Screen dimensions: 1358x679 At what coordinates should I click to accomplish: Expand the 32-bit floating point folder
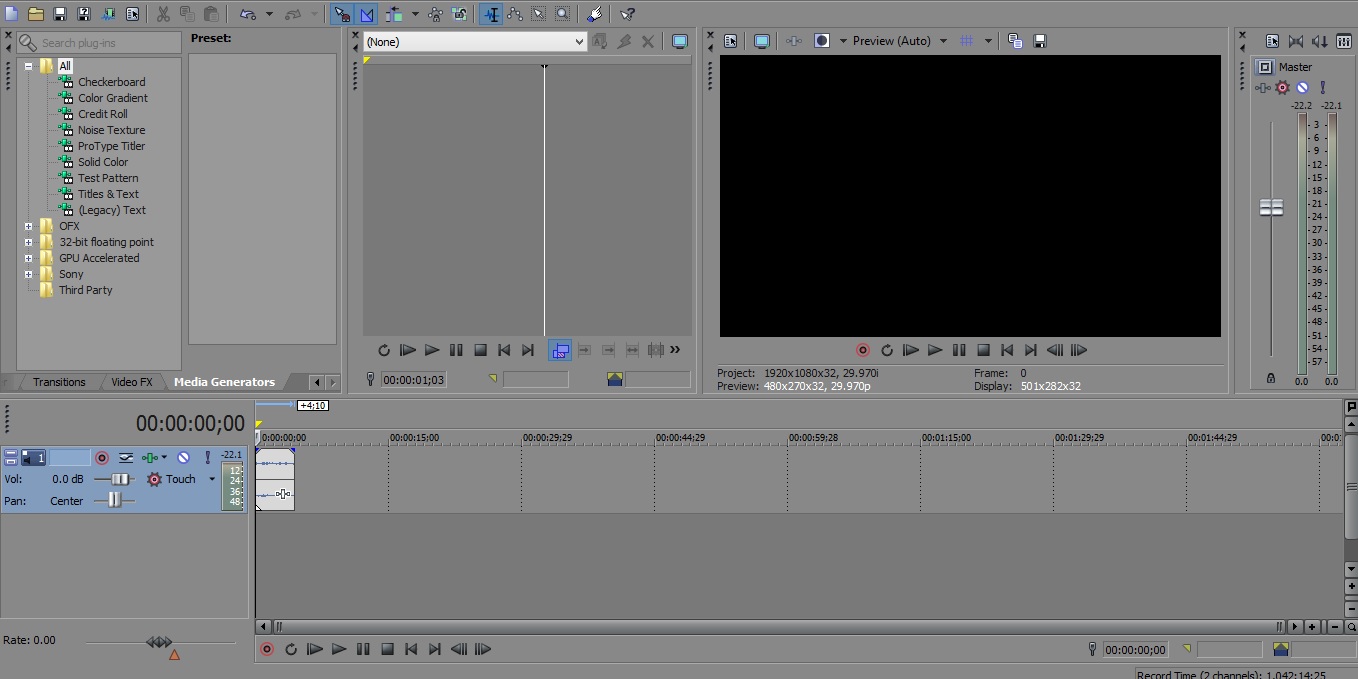tap(29, 242)
